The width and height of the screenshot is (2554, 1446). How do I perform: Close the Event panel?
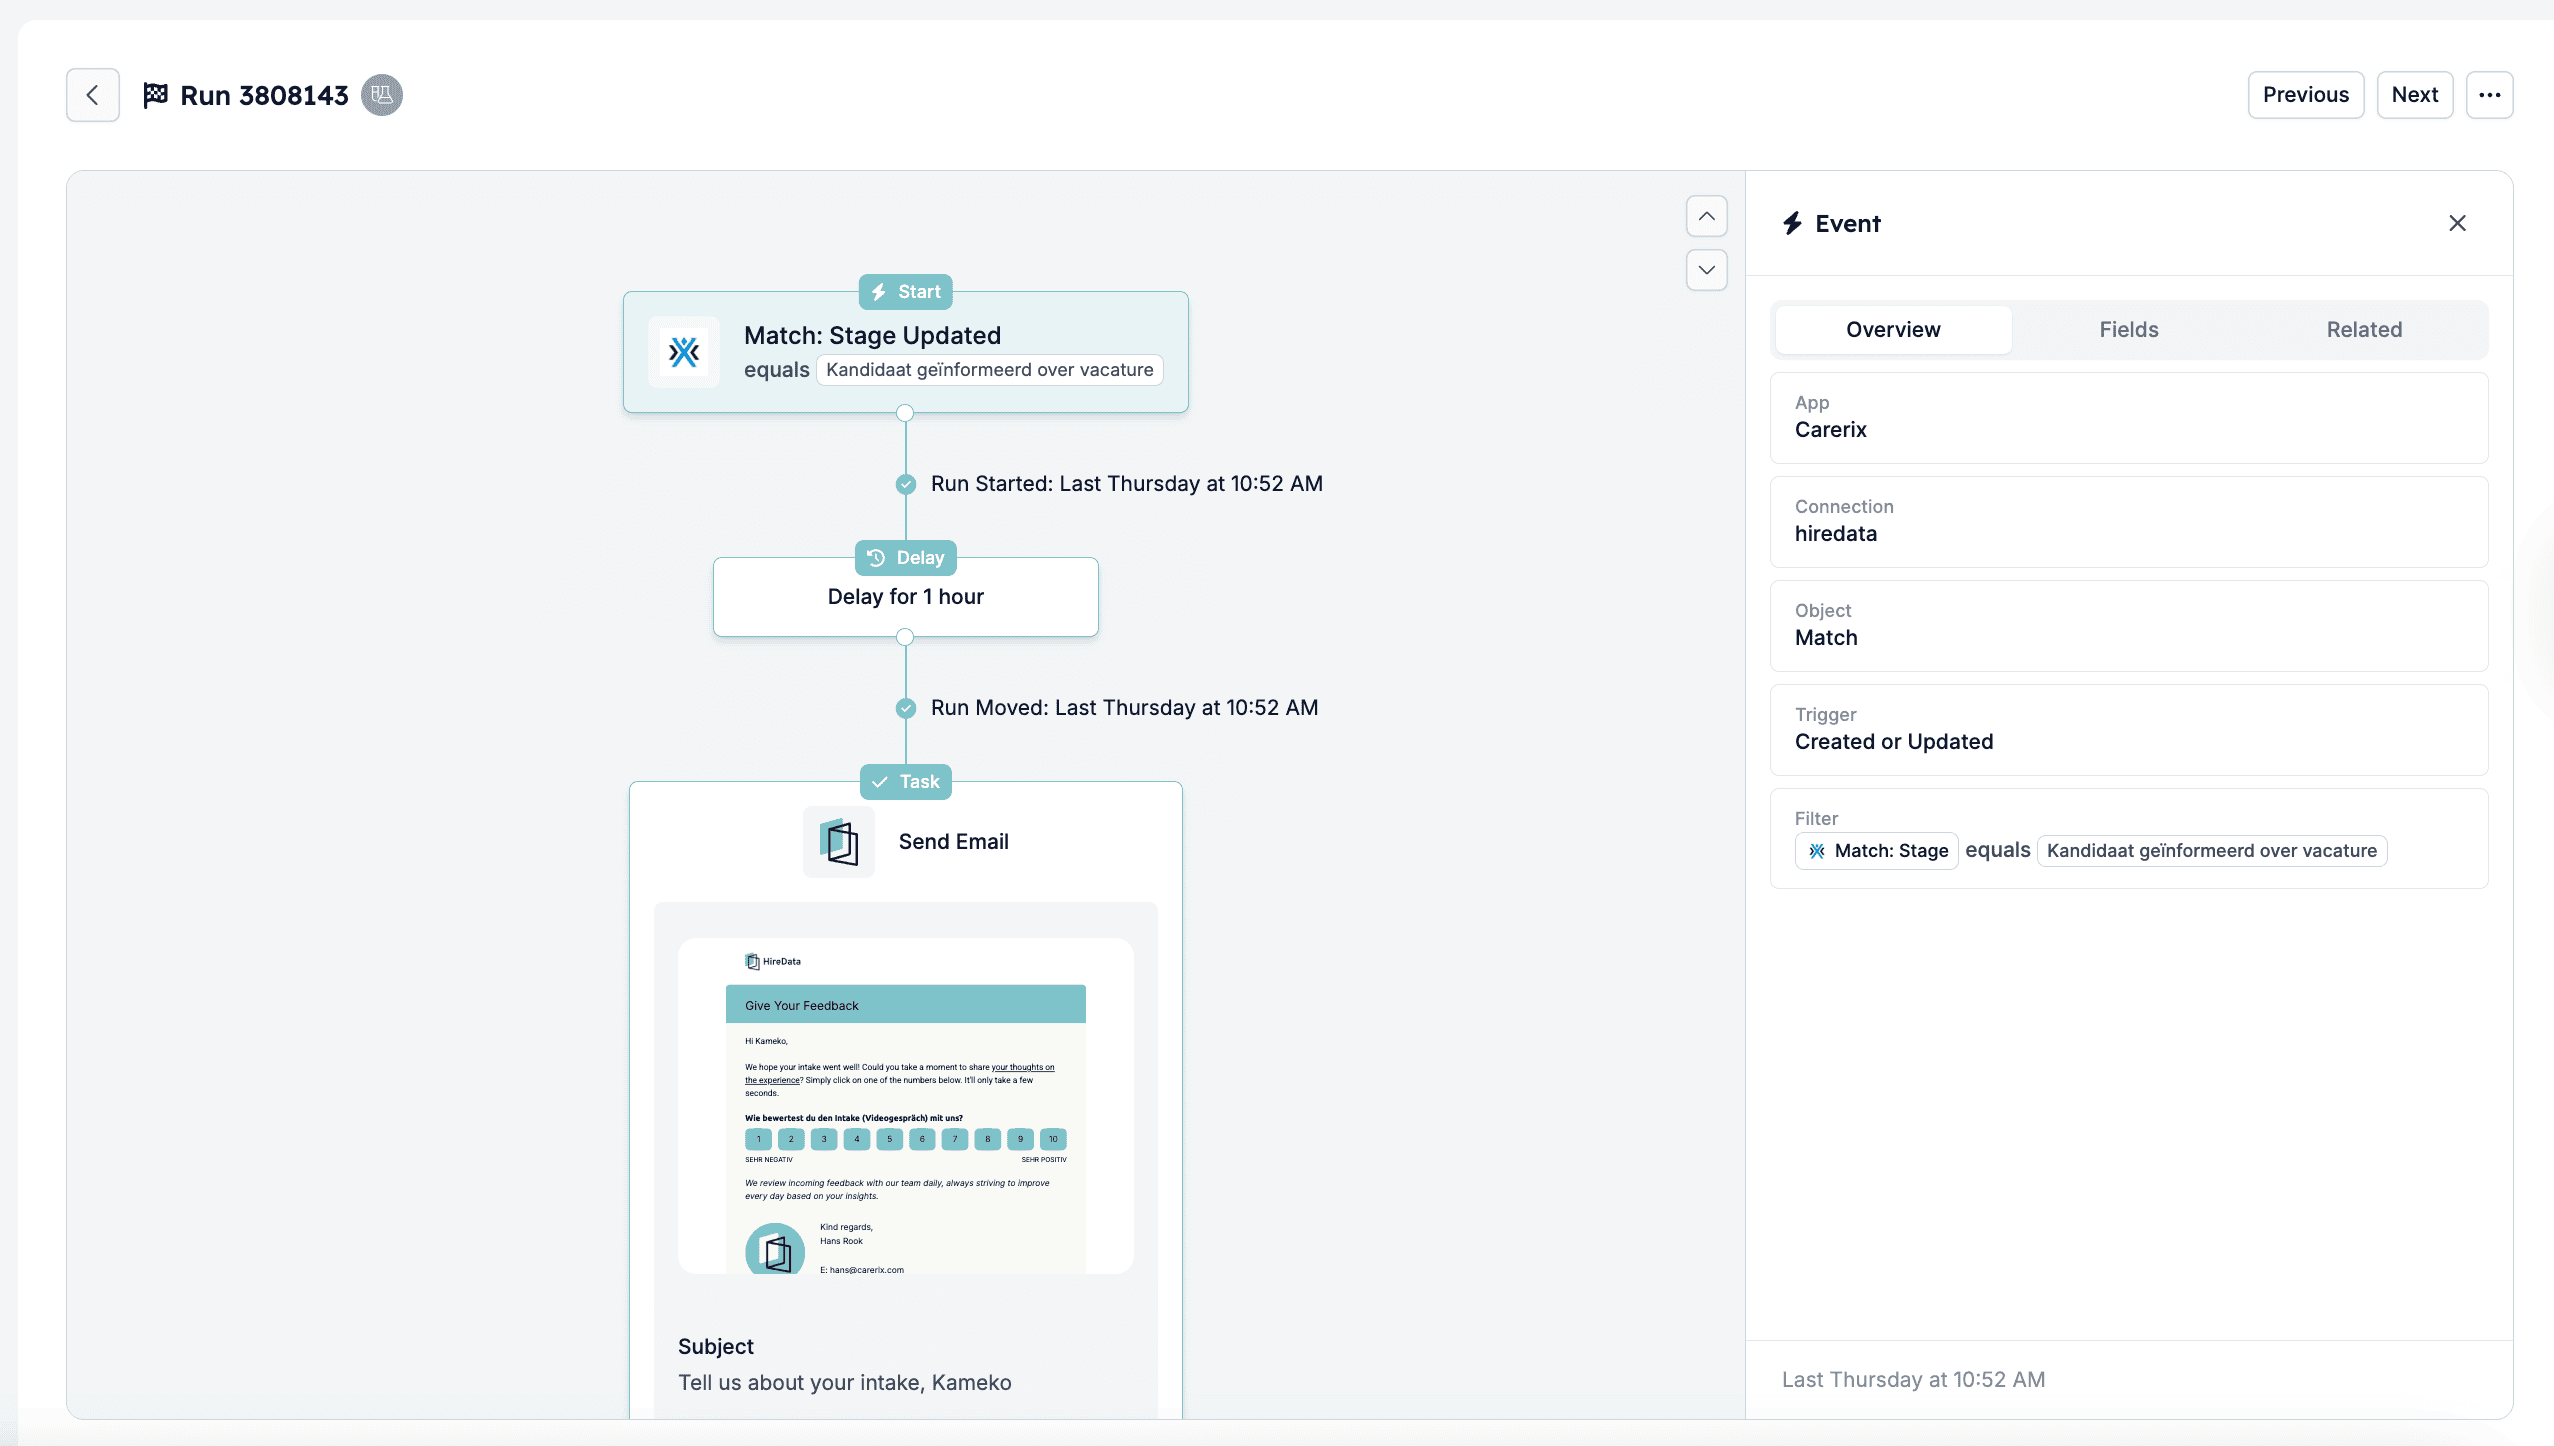point(2457,223)
